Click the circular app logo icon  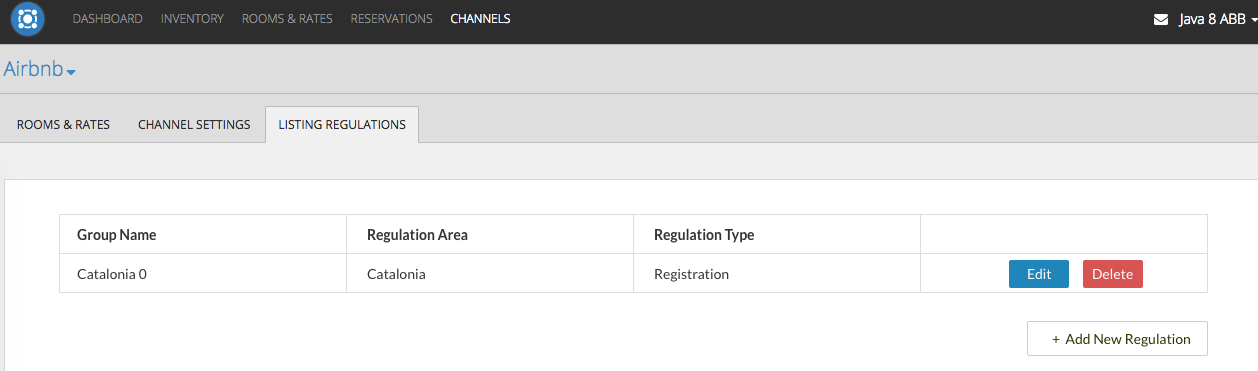pyautogui.click(x=28, y=19)
